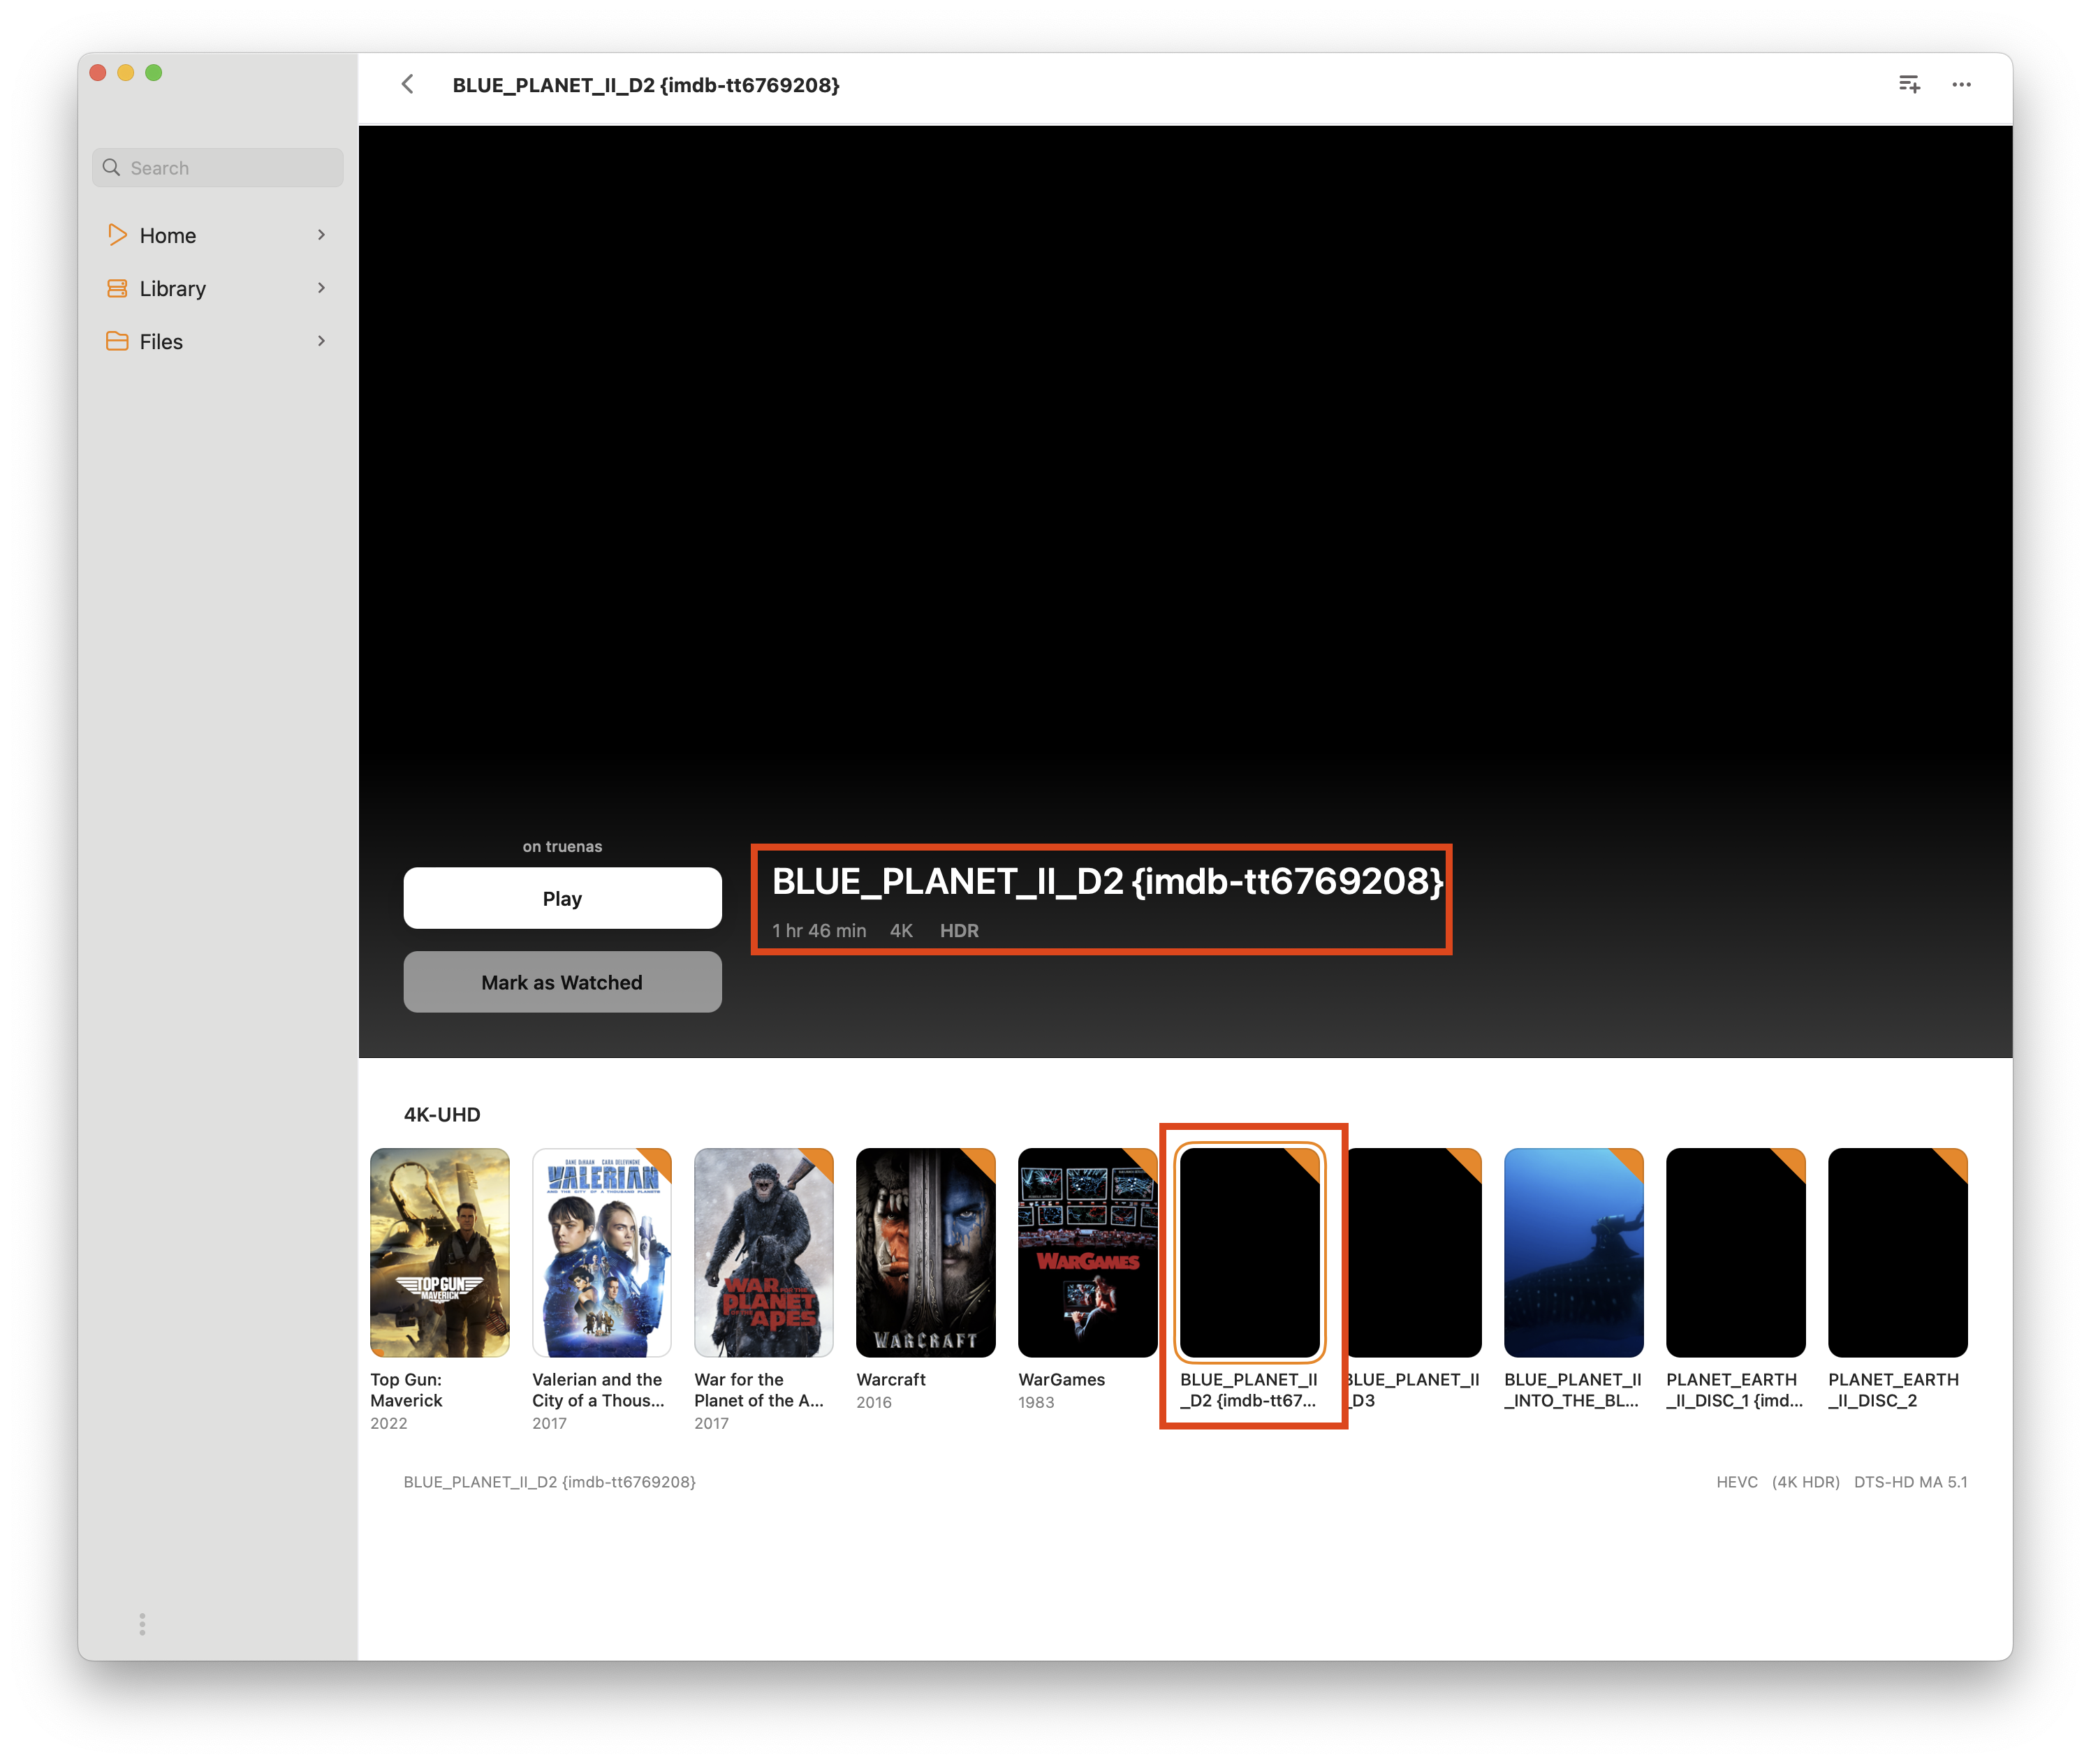Expand the Library section chevron
This screenshot has height=1764, width=2091.
(x=321, y=289)
